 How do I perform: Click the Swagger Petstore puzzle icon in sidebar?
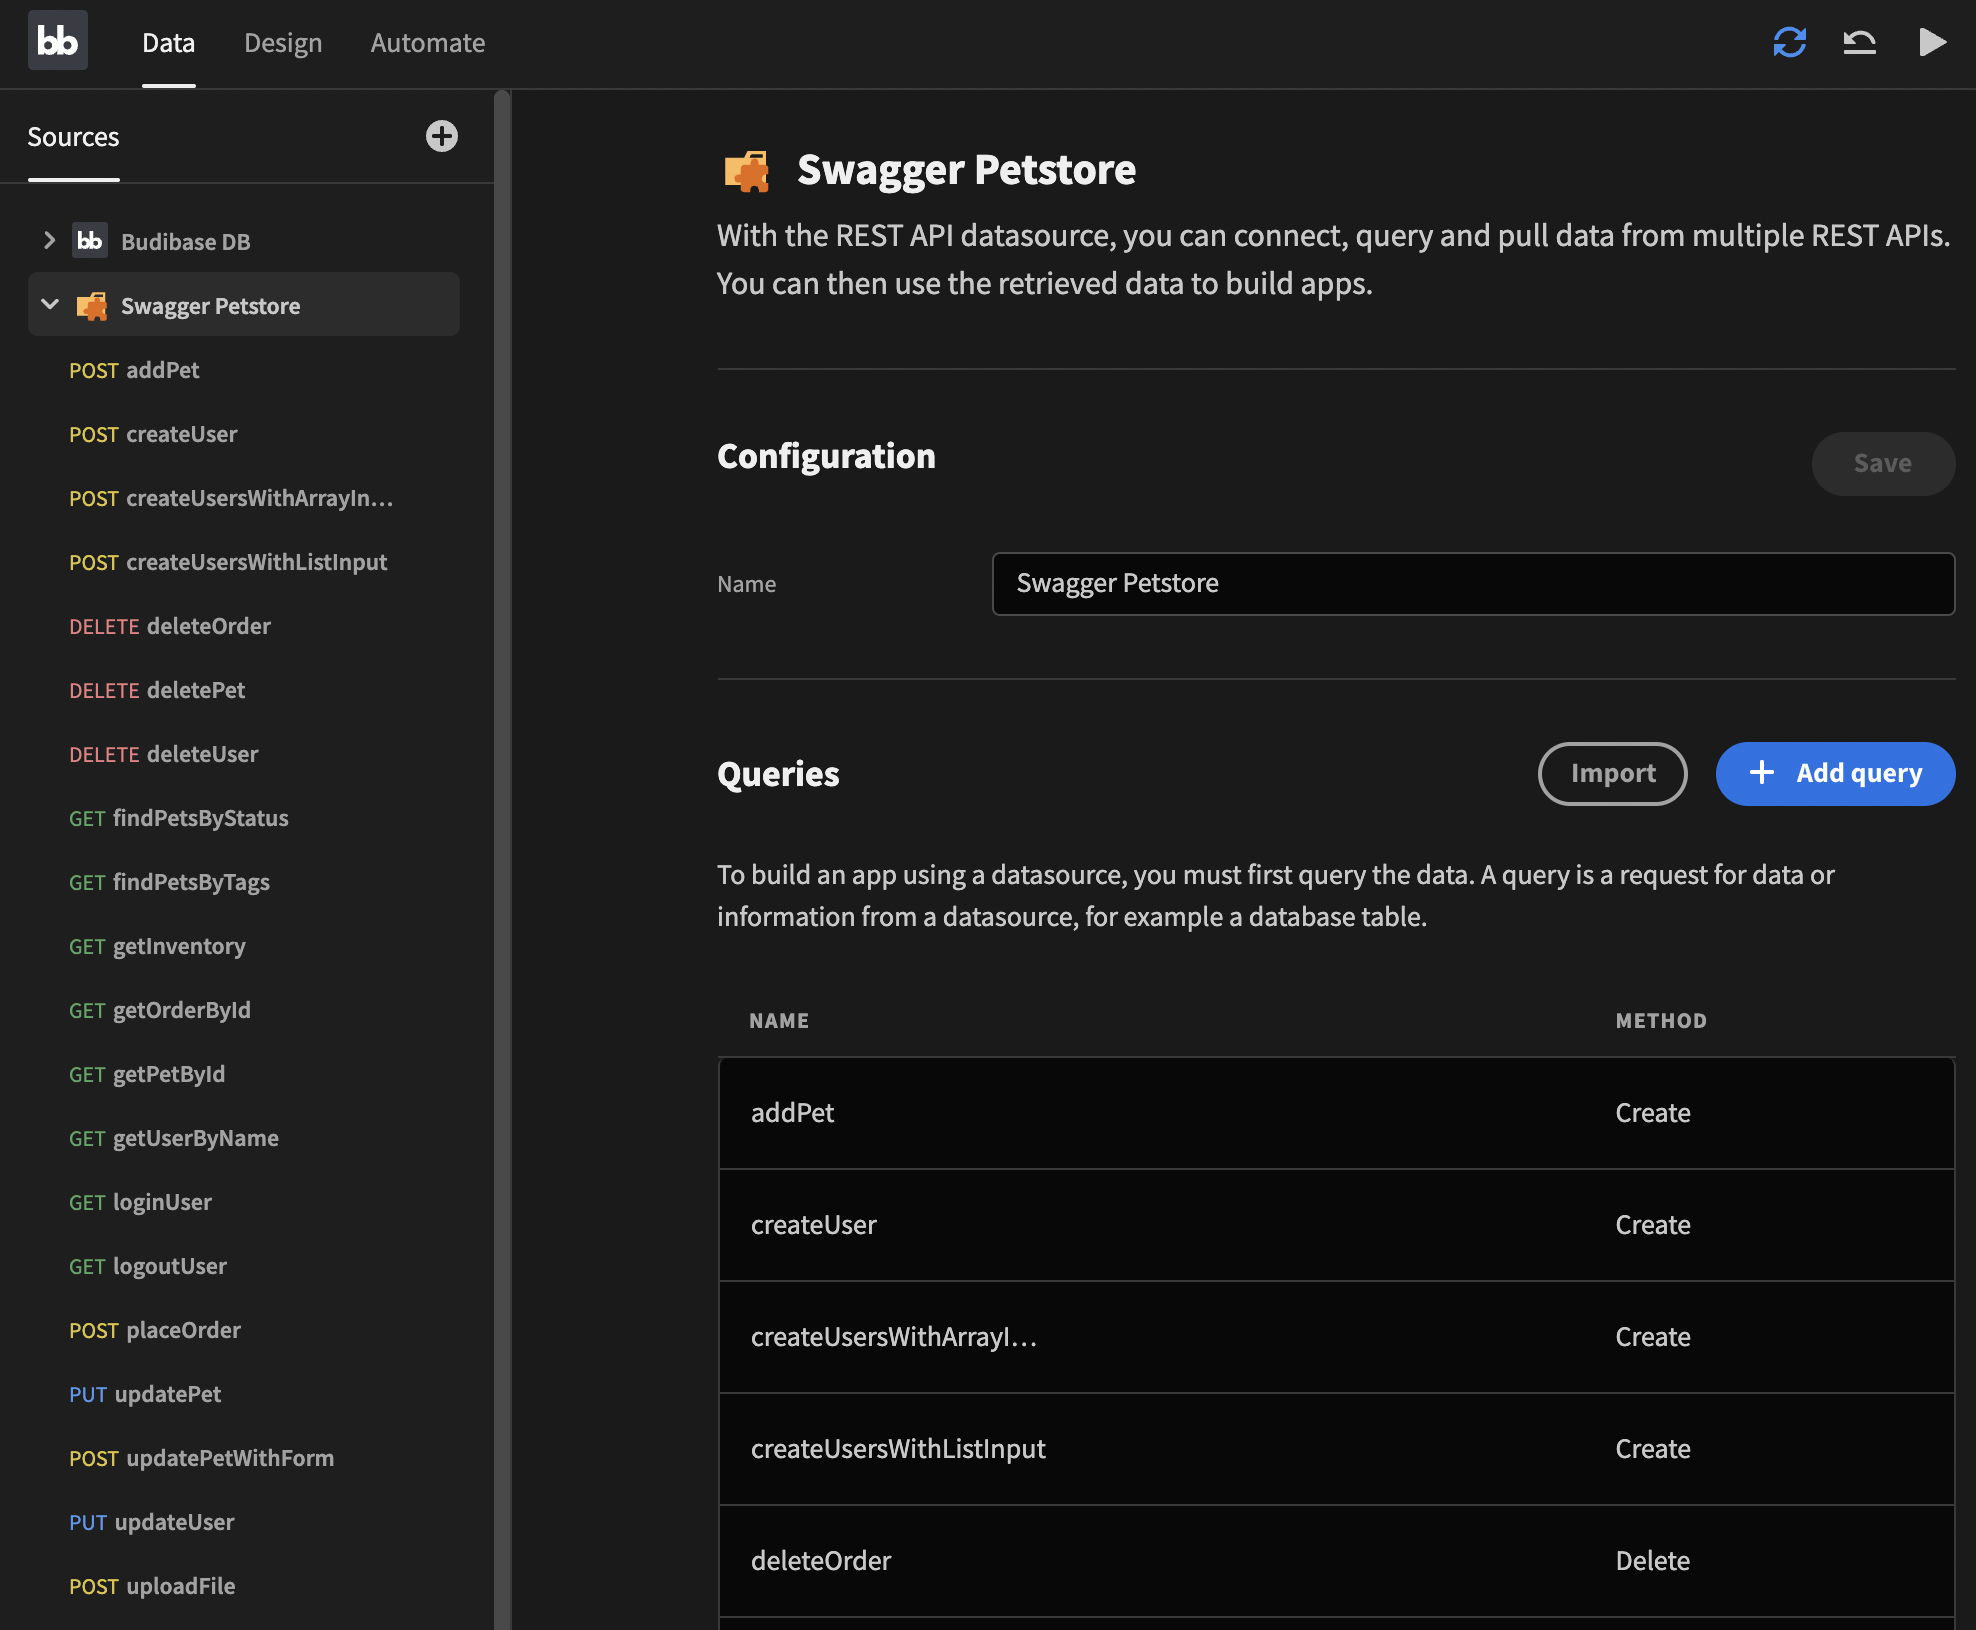[92, 306]
